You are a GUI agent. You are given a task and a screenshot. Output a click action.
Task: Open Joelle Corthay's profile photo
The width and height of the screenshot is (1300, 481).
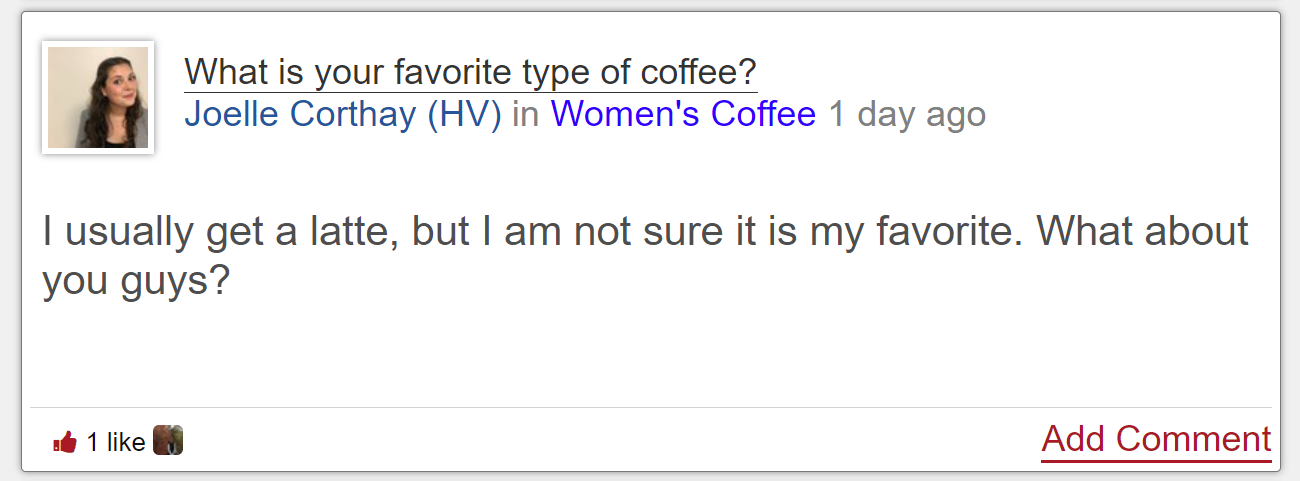tap(98, 98)
